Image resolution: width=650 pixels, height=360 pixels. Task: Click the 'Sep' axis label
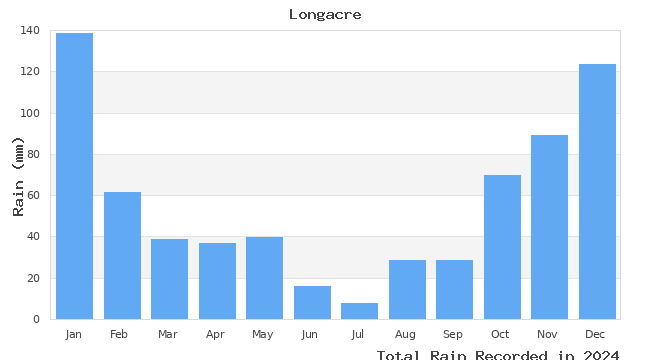[453, 334]
